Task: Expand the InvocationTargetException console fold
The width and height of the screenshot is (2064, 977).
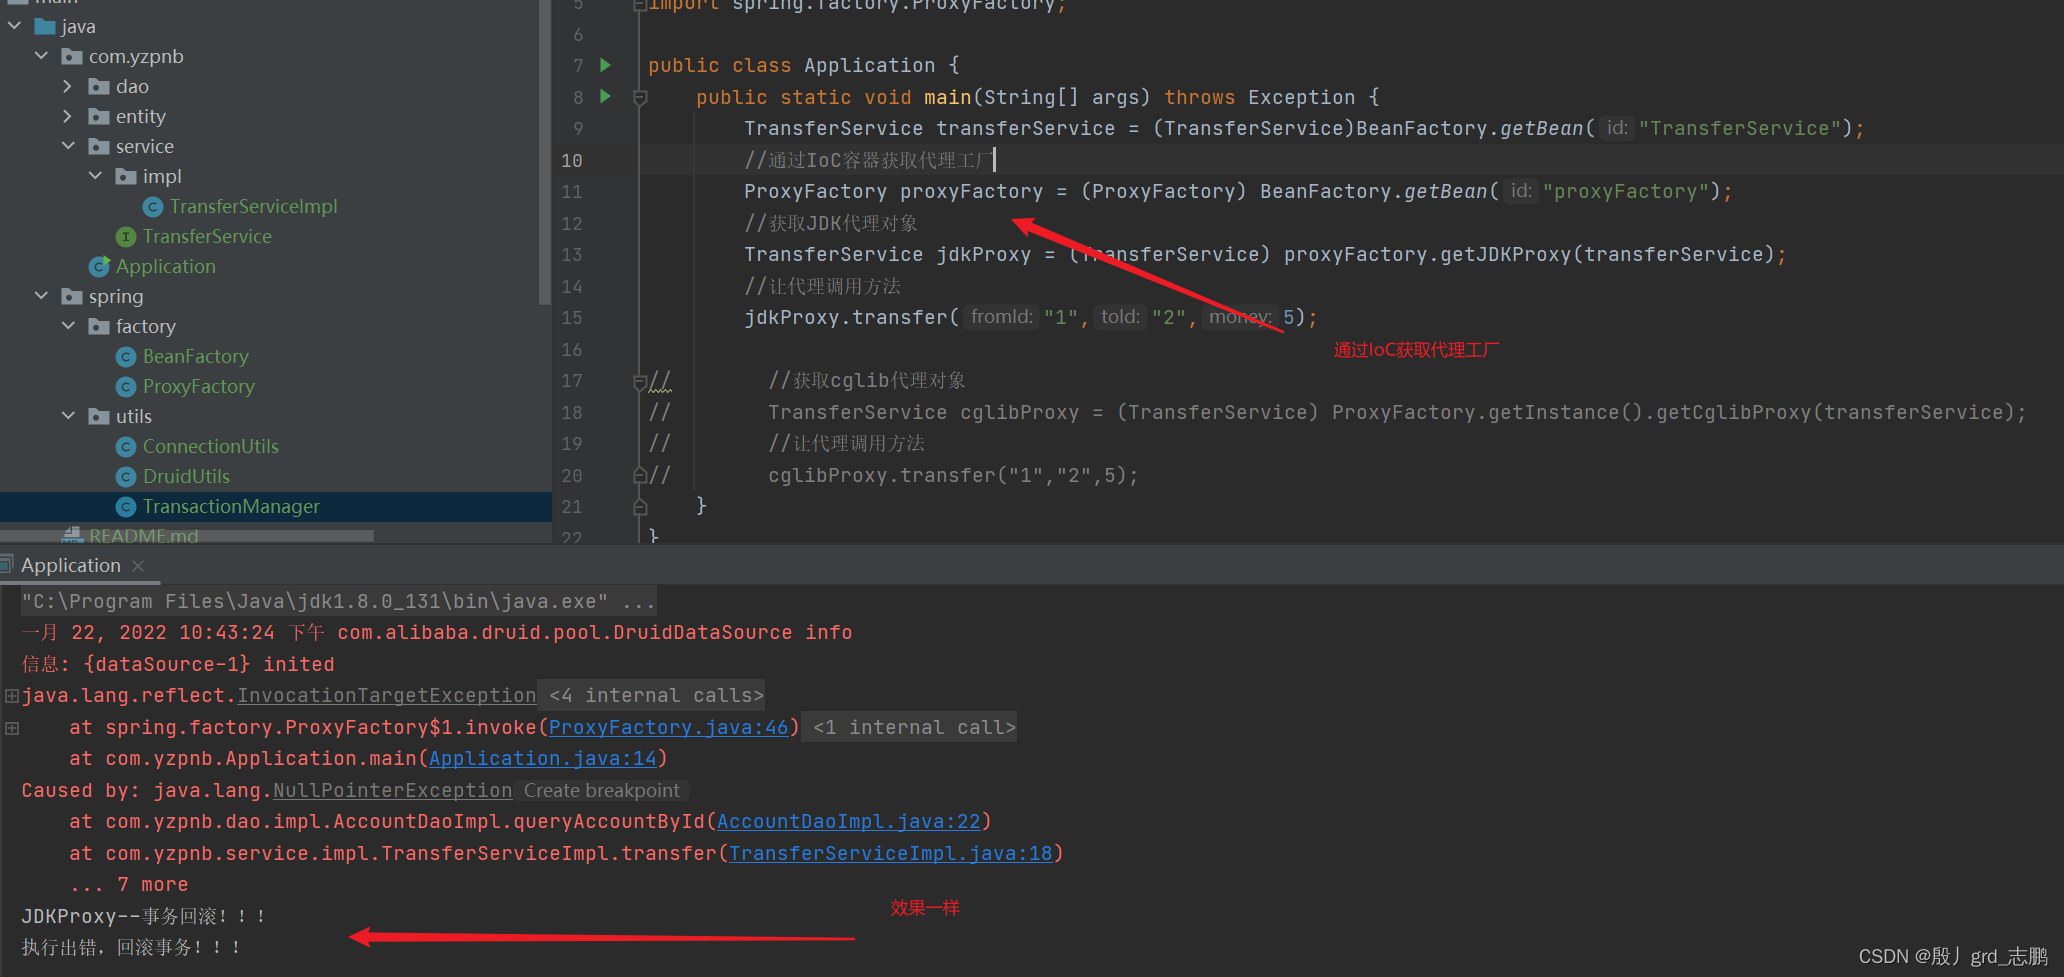Action: coord(12,695)
